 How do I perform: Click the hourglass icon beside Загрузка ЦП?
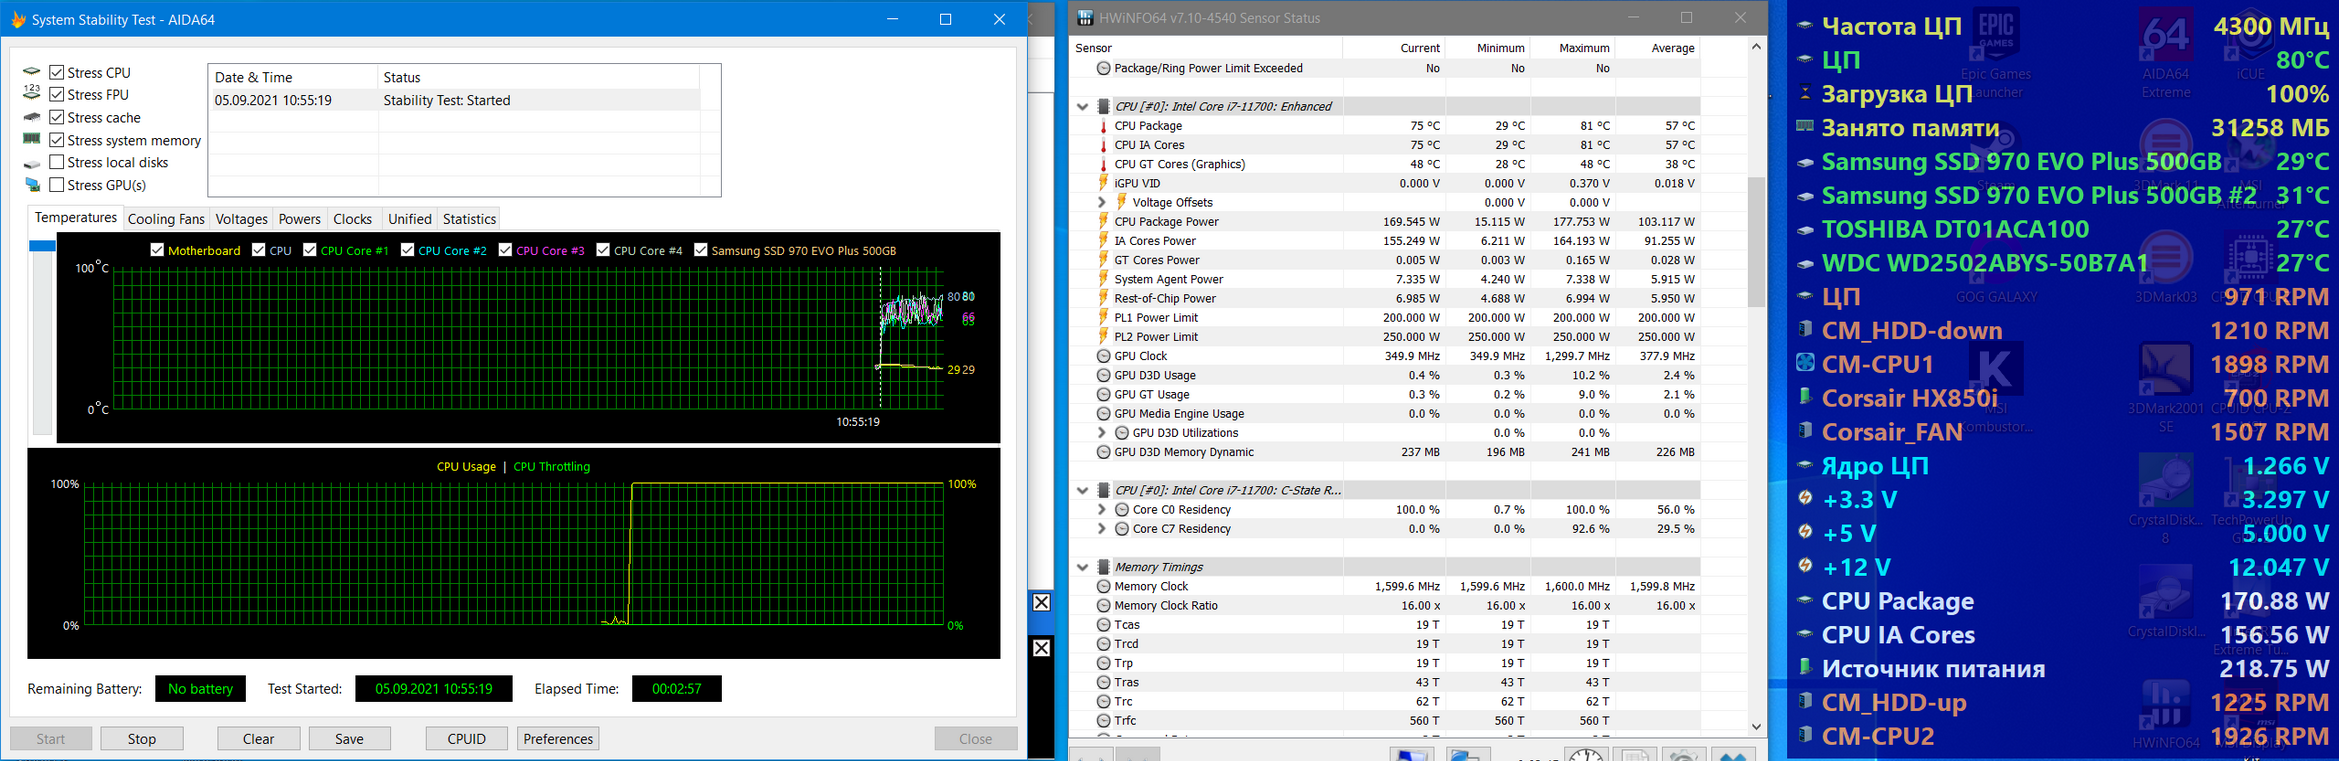coord(1805,93)
